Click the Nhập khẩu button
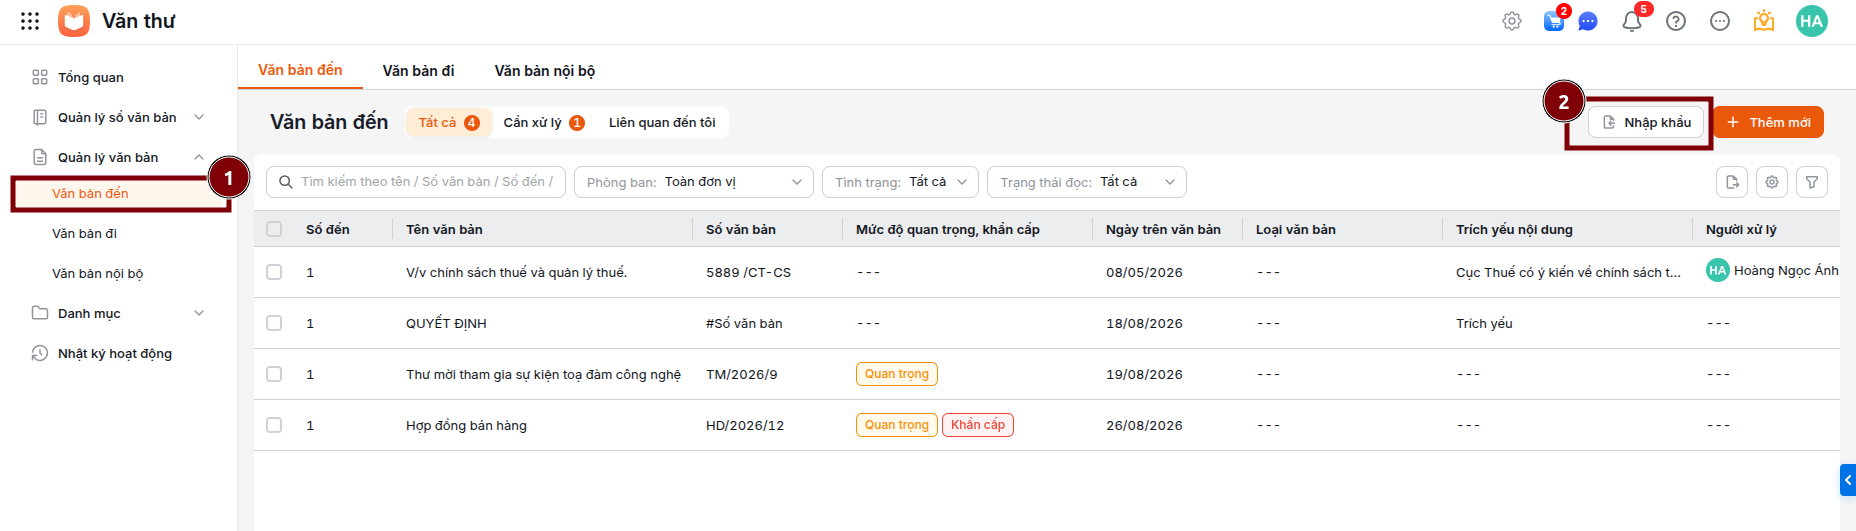Viewport: 1856px width, 531px height. pos(1646,122)
